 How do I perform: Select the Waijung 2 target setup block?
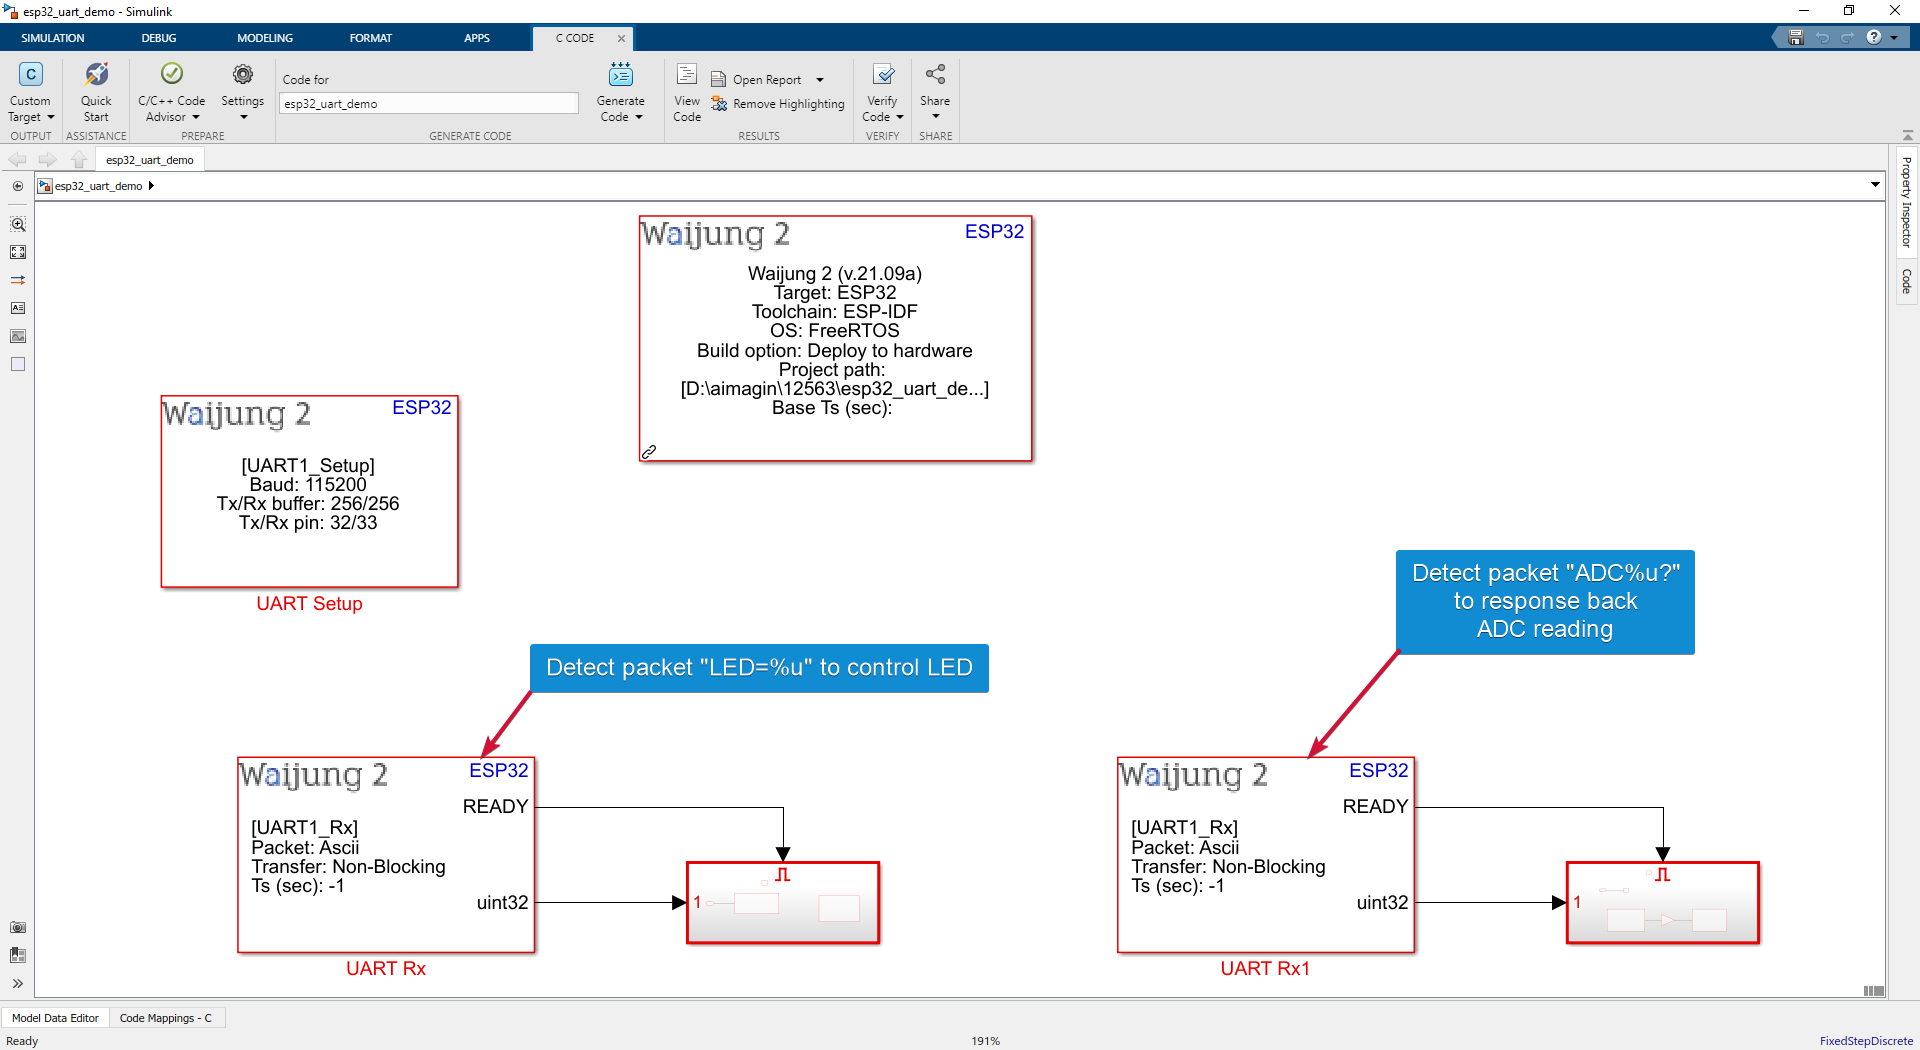[836, 339]
